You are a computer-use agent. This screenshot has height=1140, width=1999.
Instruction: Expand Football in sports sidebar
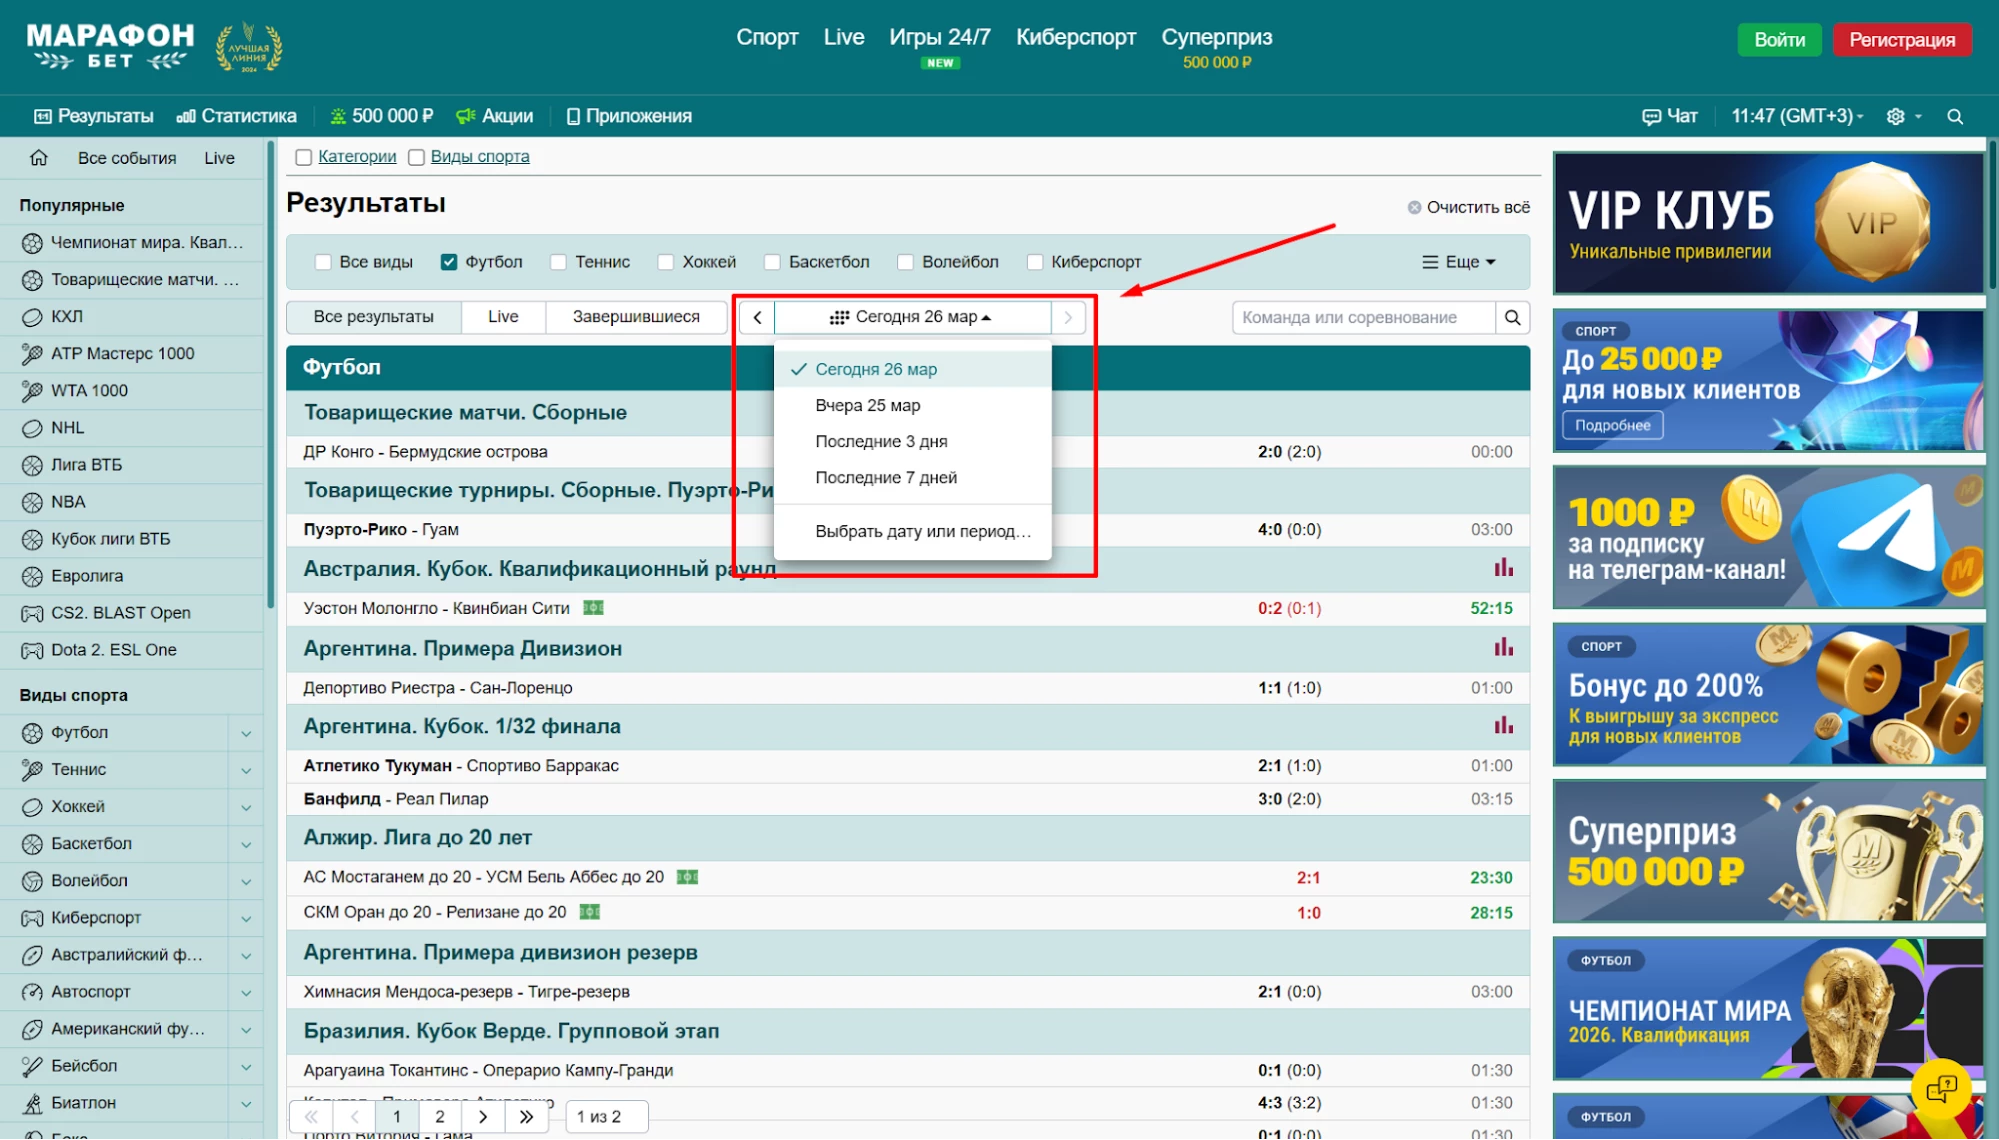[246, 734]
